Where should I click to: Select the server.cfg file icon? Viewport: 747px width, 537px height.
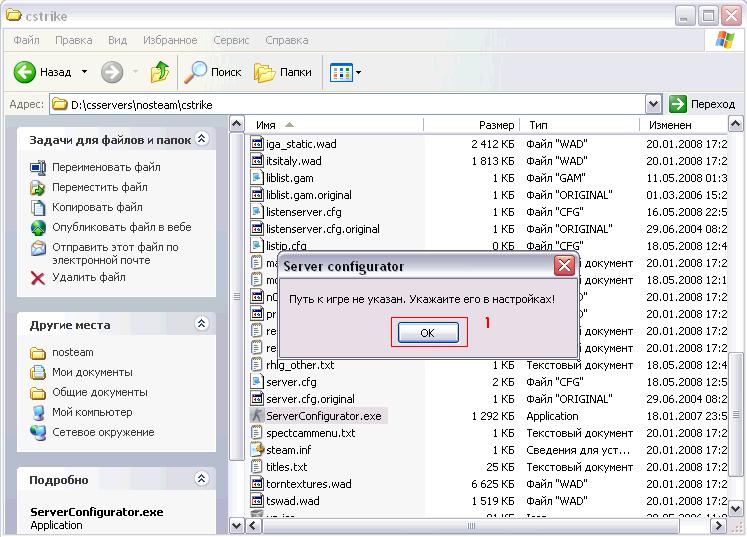[257, 382]
